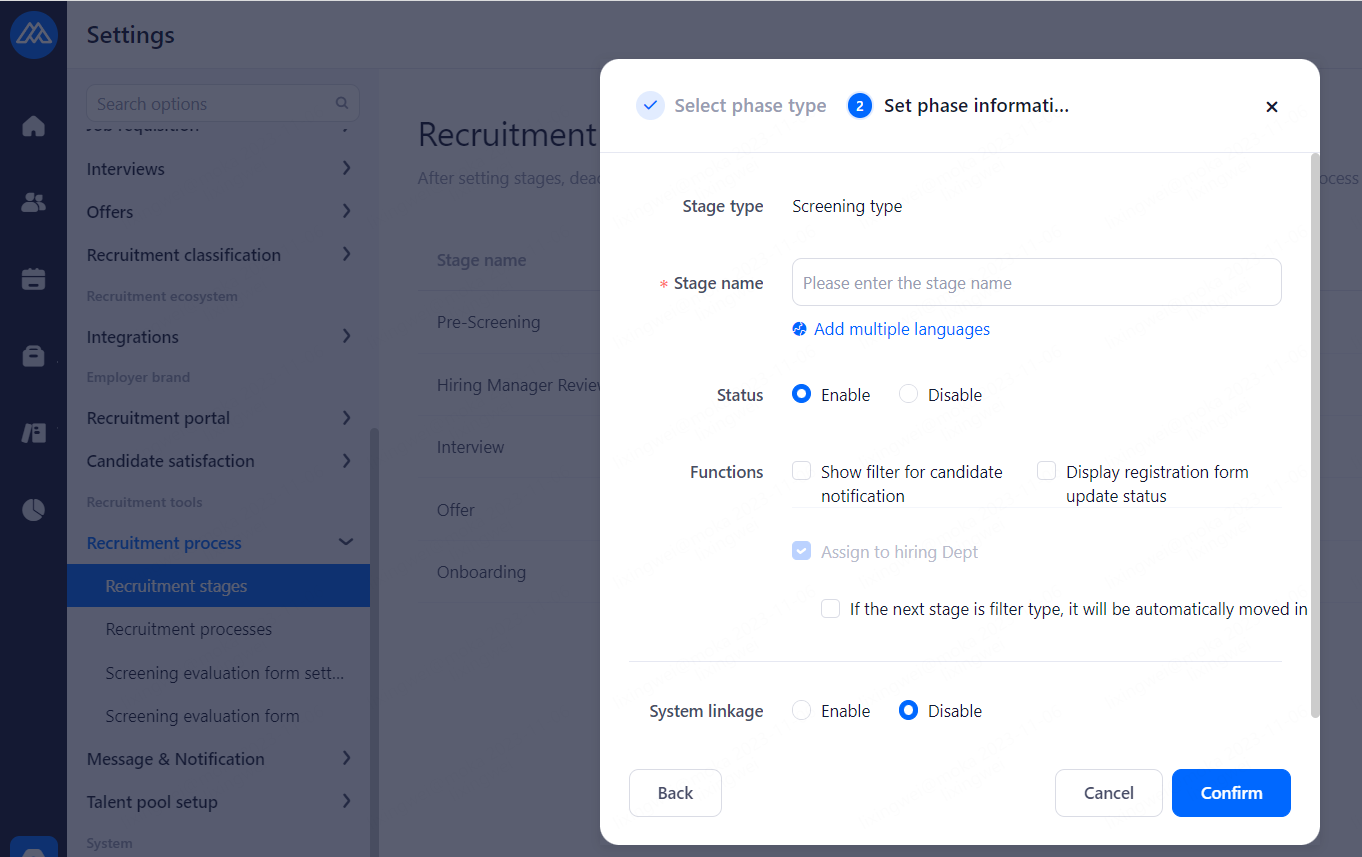Viewport: 1362px width, 857px height.
Task: Click the search magnifier icon in options box
Action: click(x=342, y=103)
